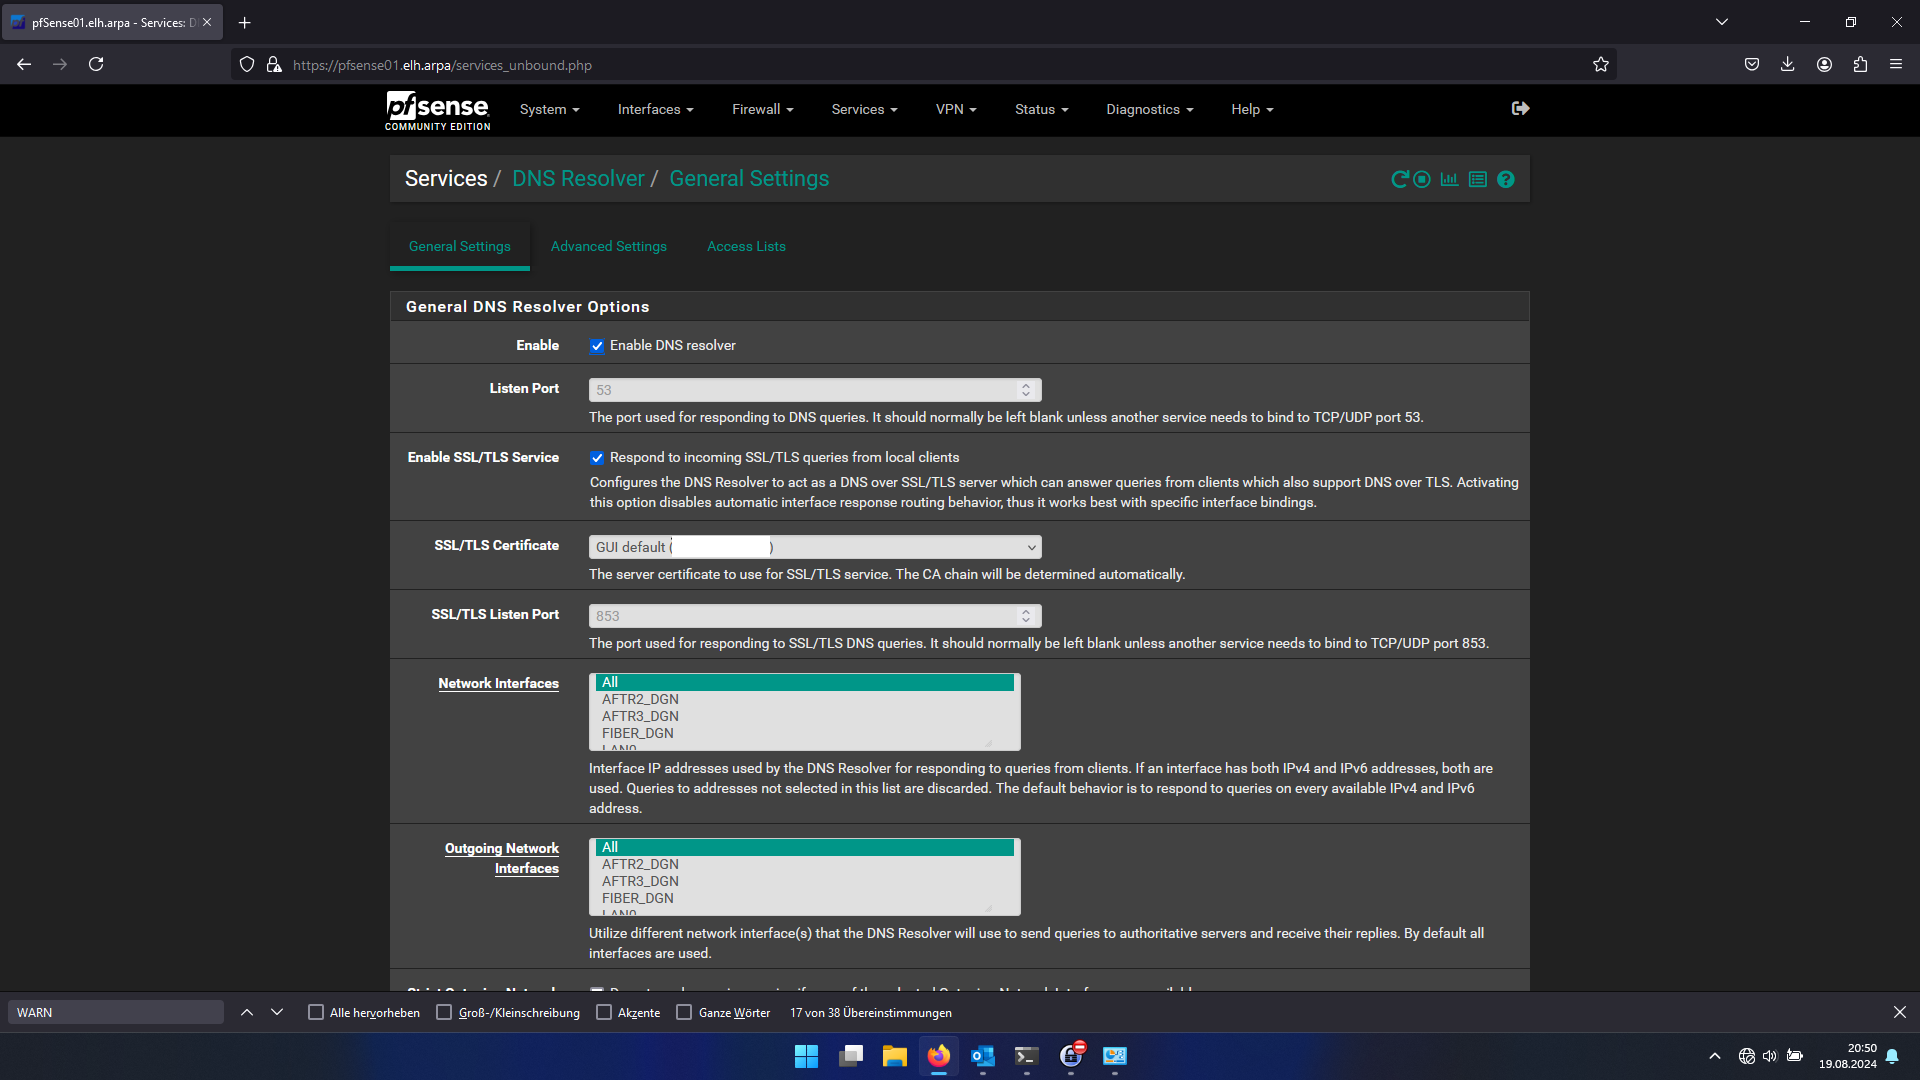Image resolution: width=1920 pixels, height=1080 pixels.
Task: Open the help question mark icon
Action: pyautogui.click(x=1506, y=179)
